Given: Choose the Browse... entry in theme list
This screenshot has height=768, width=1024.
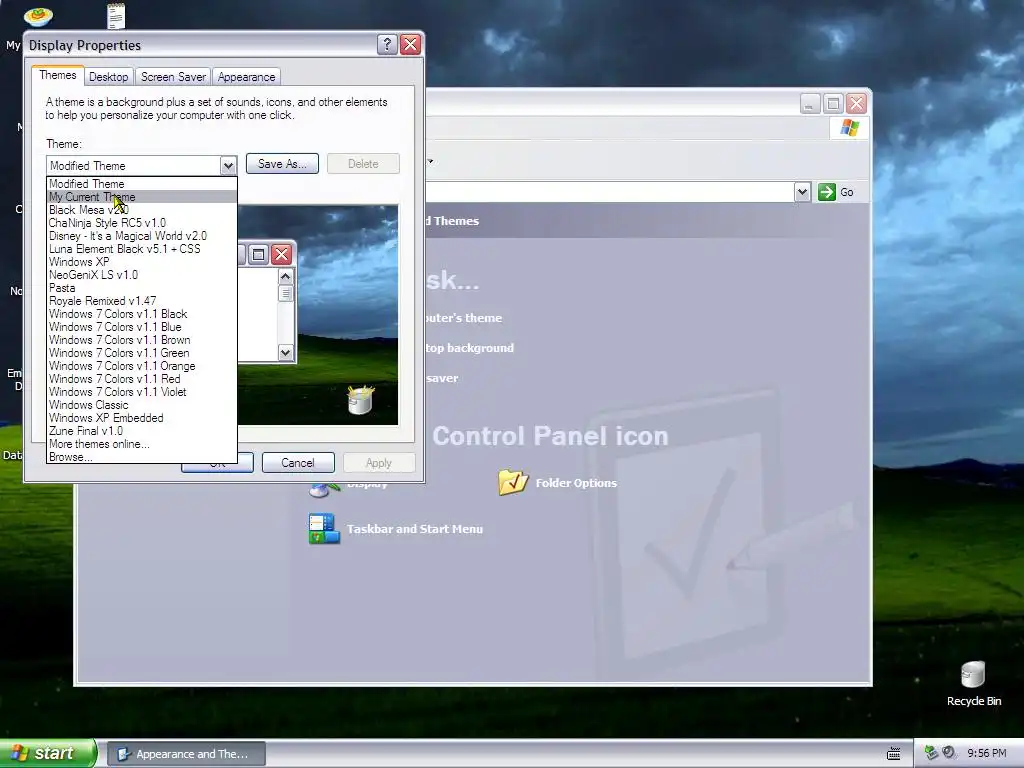Looking at the screenshot, I should point(142,457).
